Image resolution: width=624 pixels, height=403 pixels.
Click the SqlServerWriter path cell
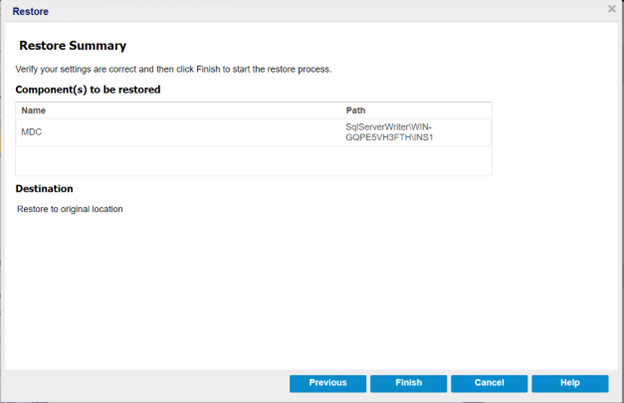tap(389, 132)
